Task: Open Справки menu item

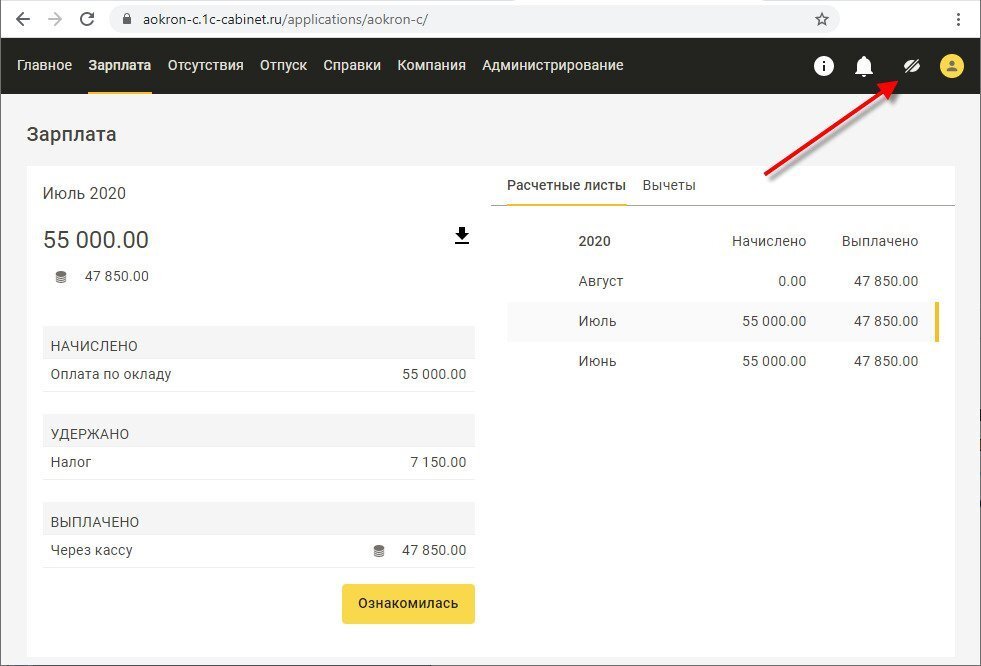Action: (352, 66)
